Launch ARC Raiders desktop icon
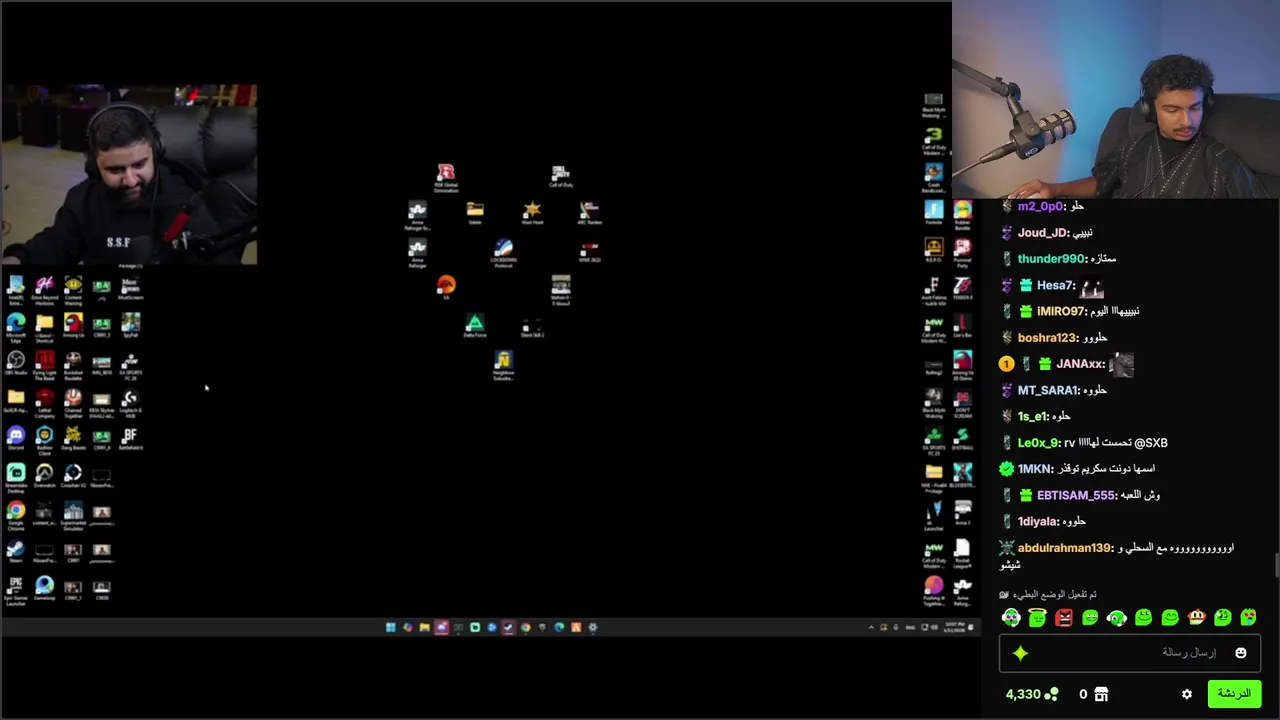The image size is (1280, 720). 589,214
